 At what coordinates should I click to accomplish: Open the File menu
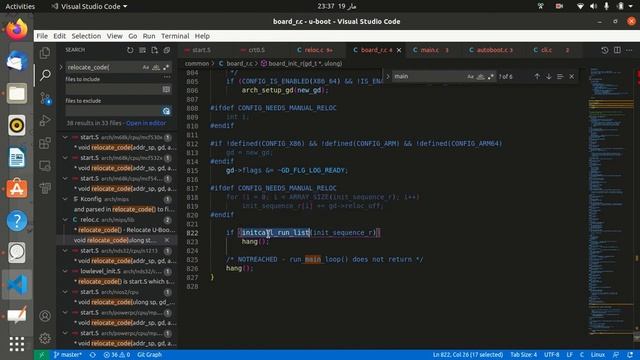tap(42, 36)
